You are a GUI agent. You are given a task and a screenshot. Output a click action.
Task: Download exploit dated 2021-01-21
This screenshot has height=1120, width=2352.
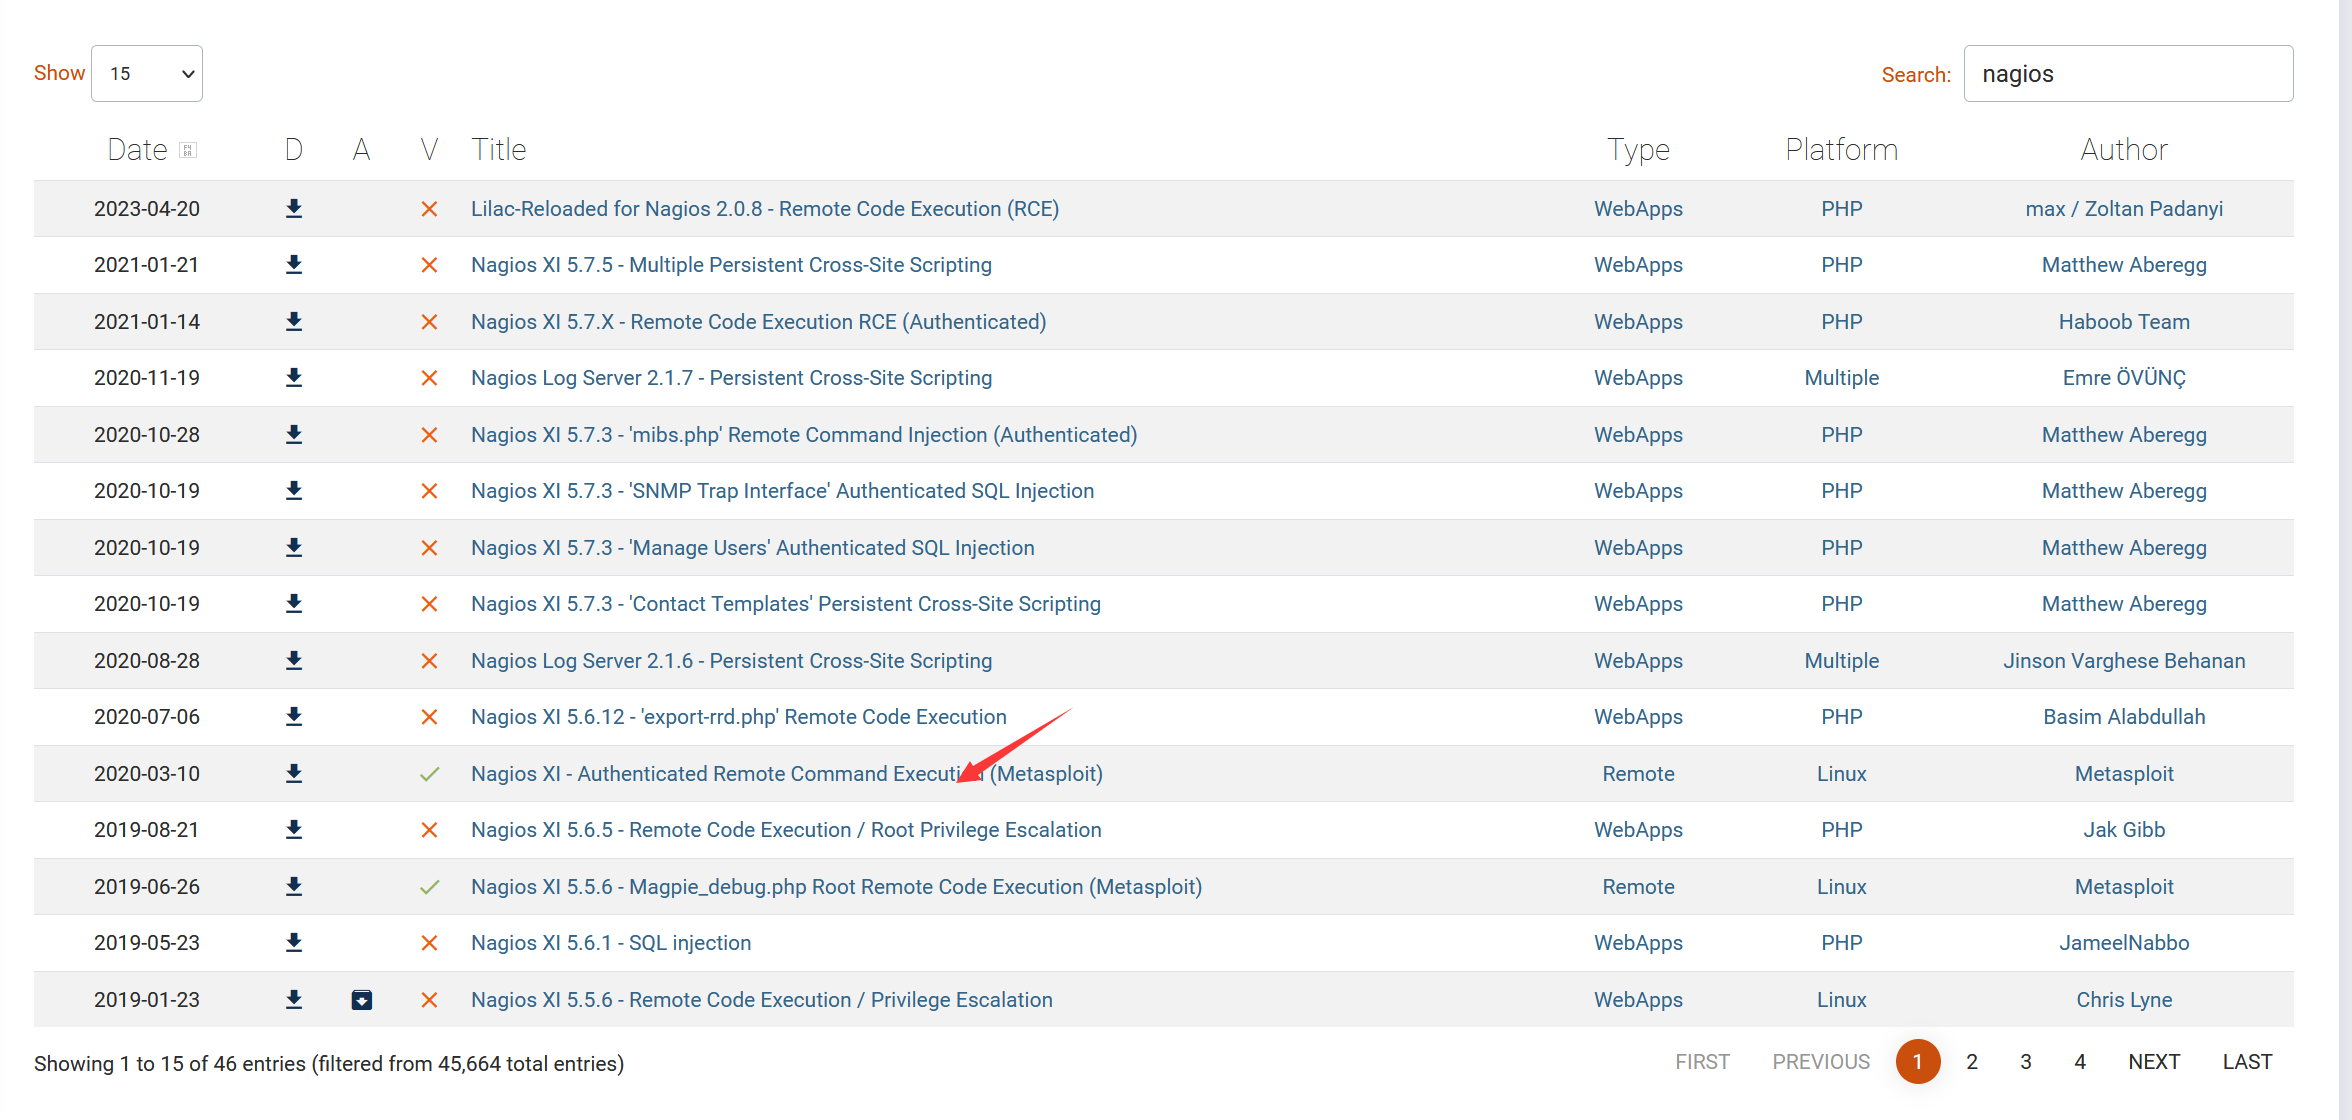click(x=293, y=264)
